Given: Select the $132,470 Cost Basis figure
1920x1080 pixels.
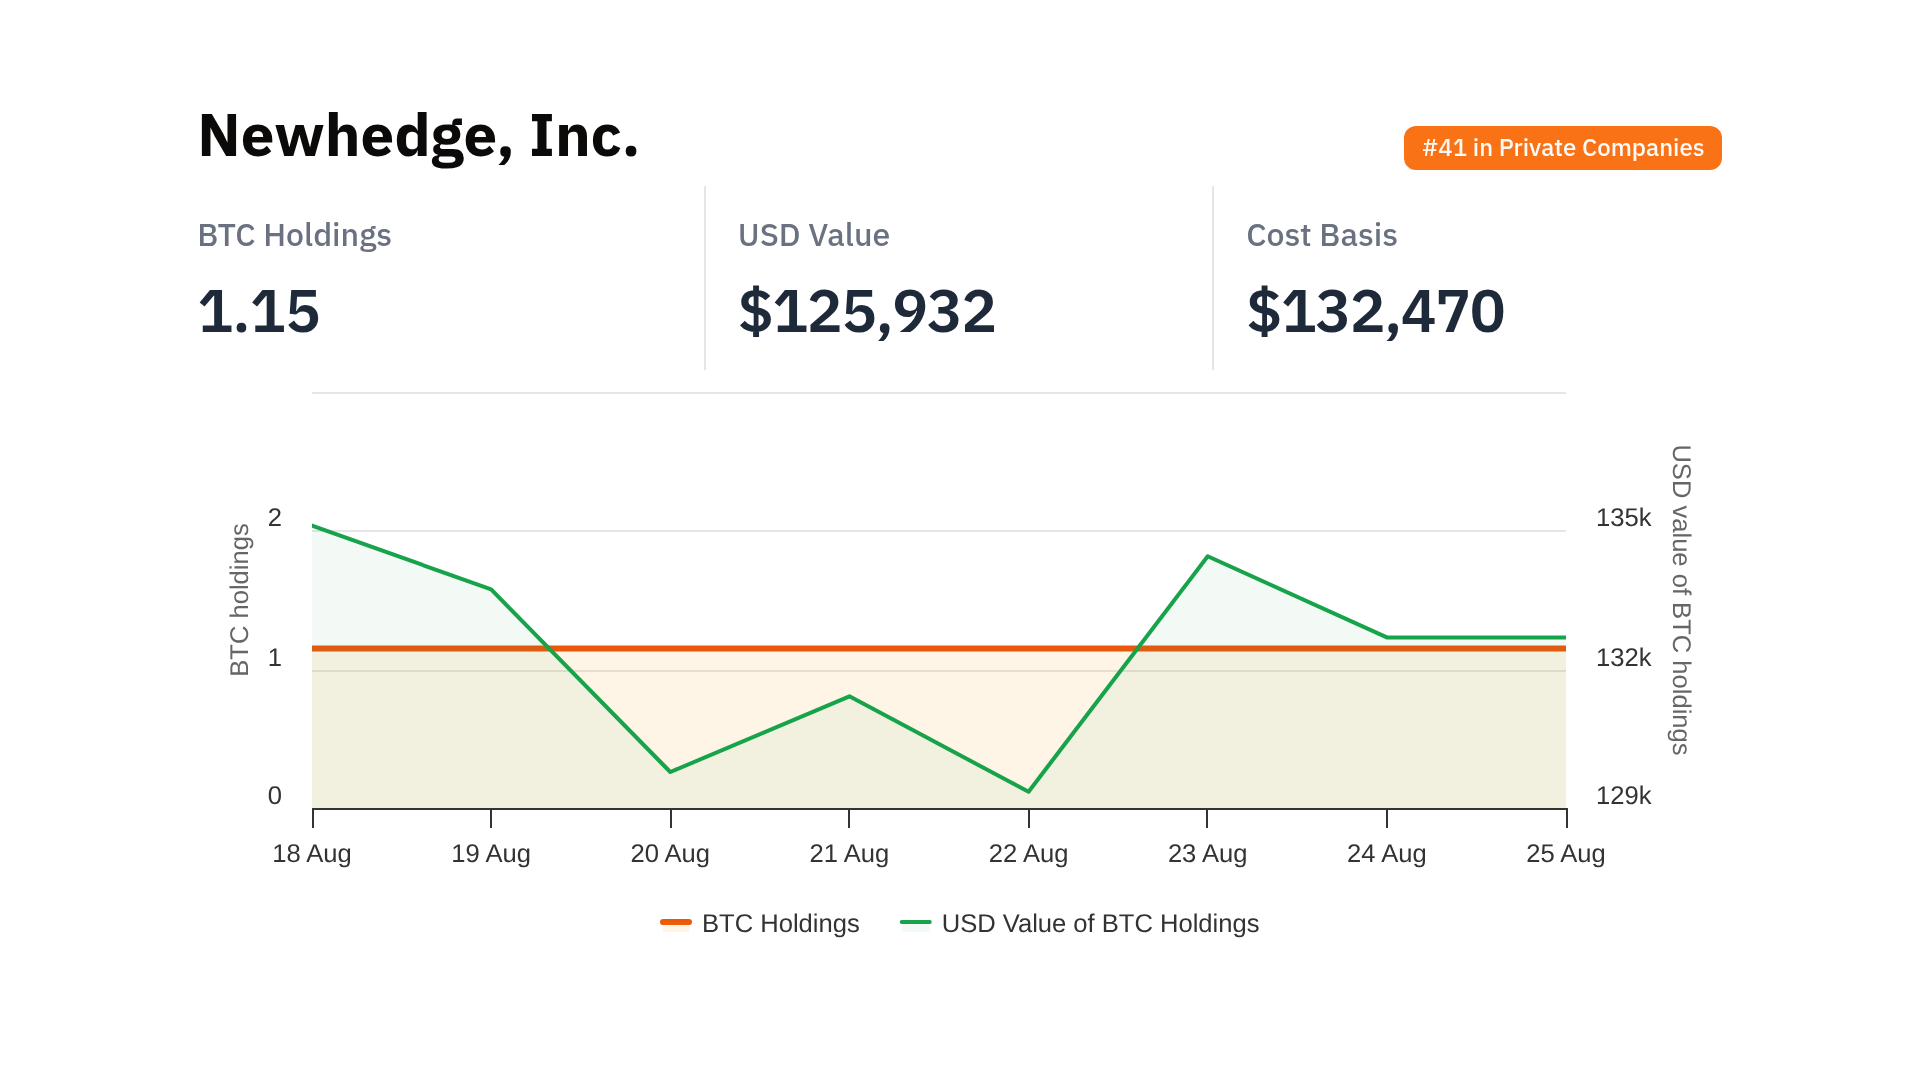Looking at the screenshot, I should (x=1375, y=311).
